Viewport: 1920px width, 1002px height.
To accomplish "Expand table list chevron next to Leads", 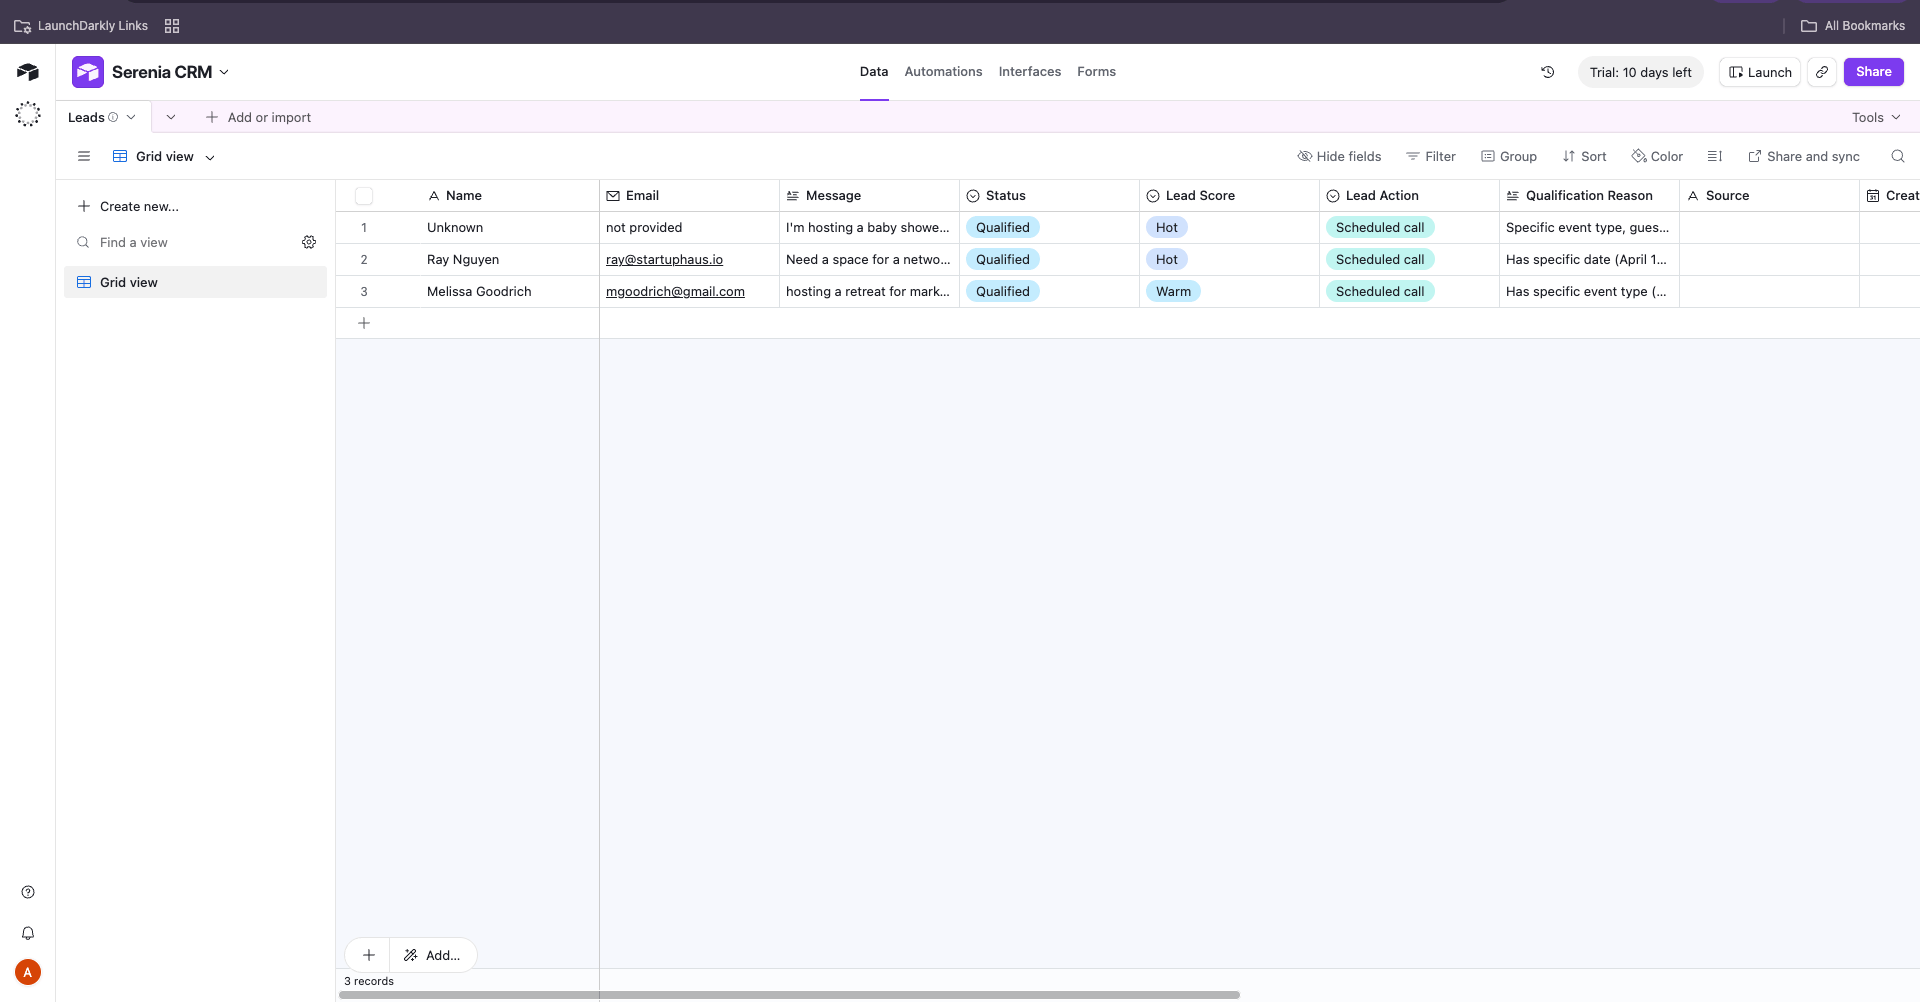I will [171, 117].
